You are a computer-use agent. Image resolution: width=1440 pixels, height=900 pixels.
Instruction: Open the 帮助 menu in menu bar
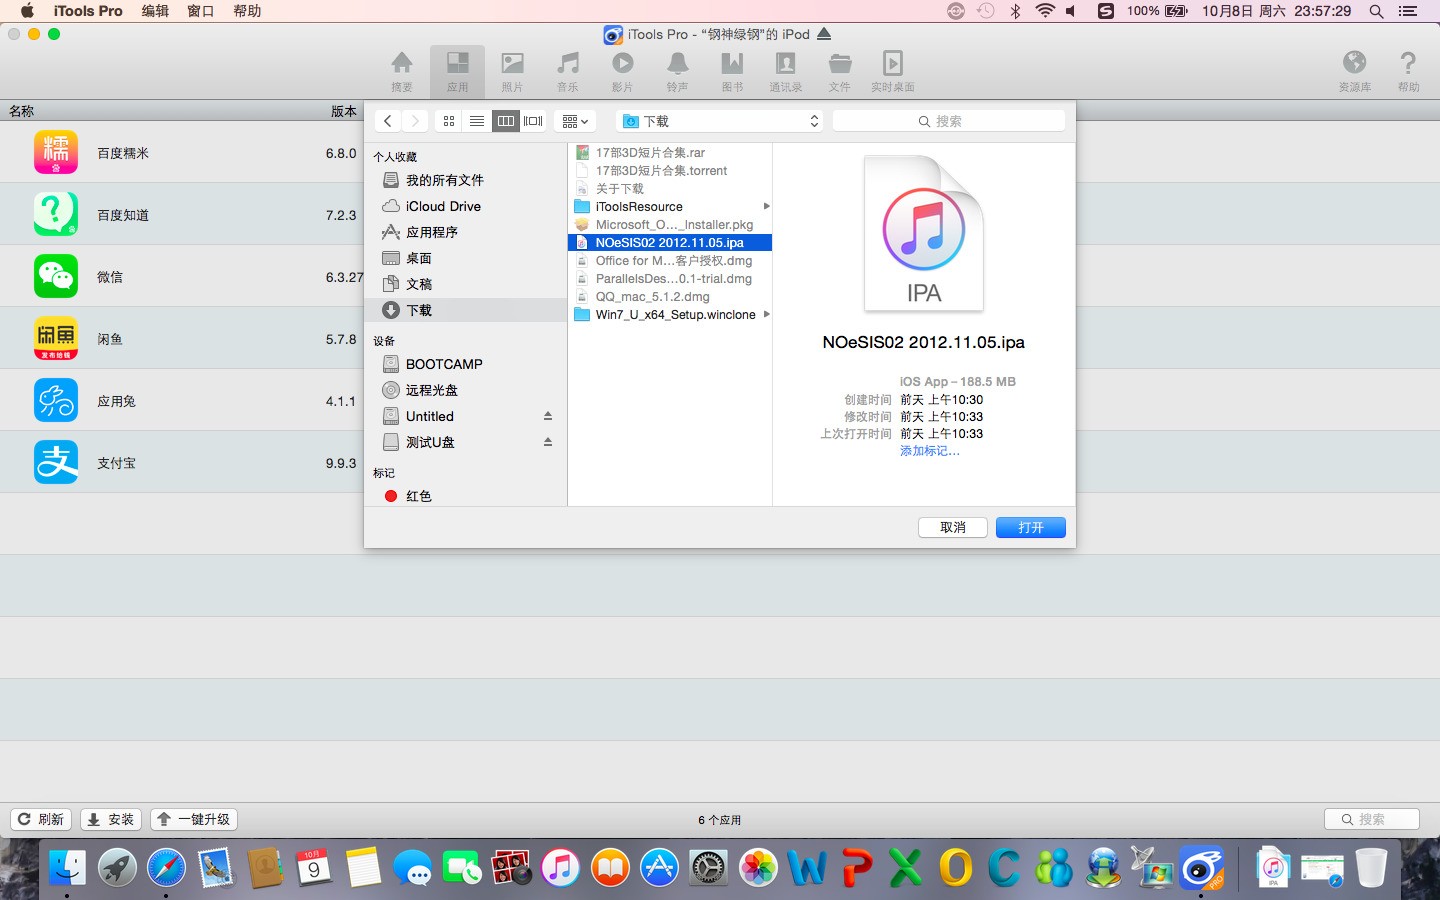click(x=247, y=11)
